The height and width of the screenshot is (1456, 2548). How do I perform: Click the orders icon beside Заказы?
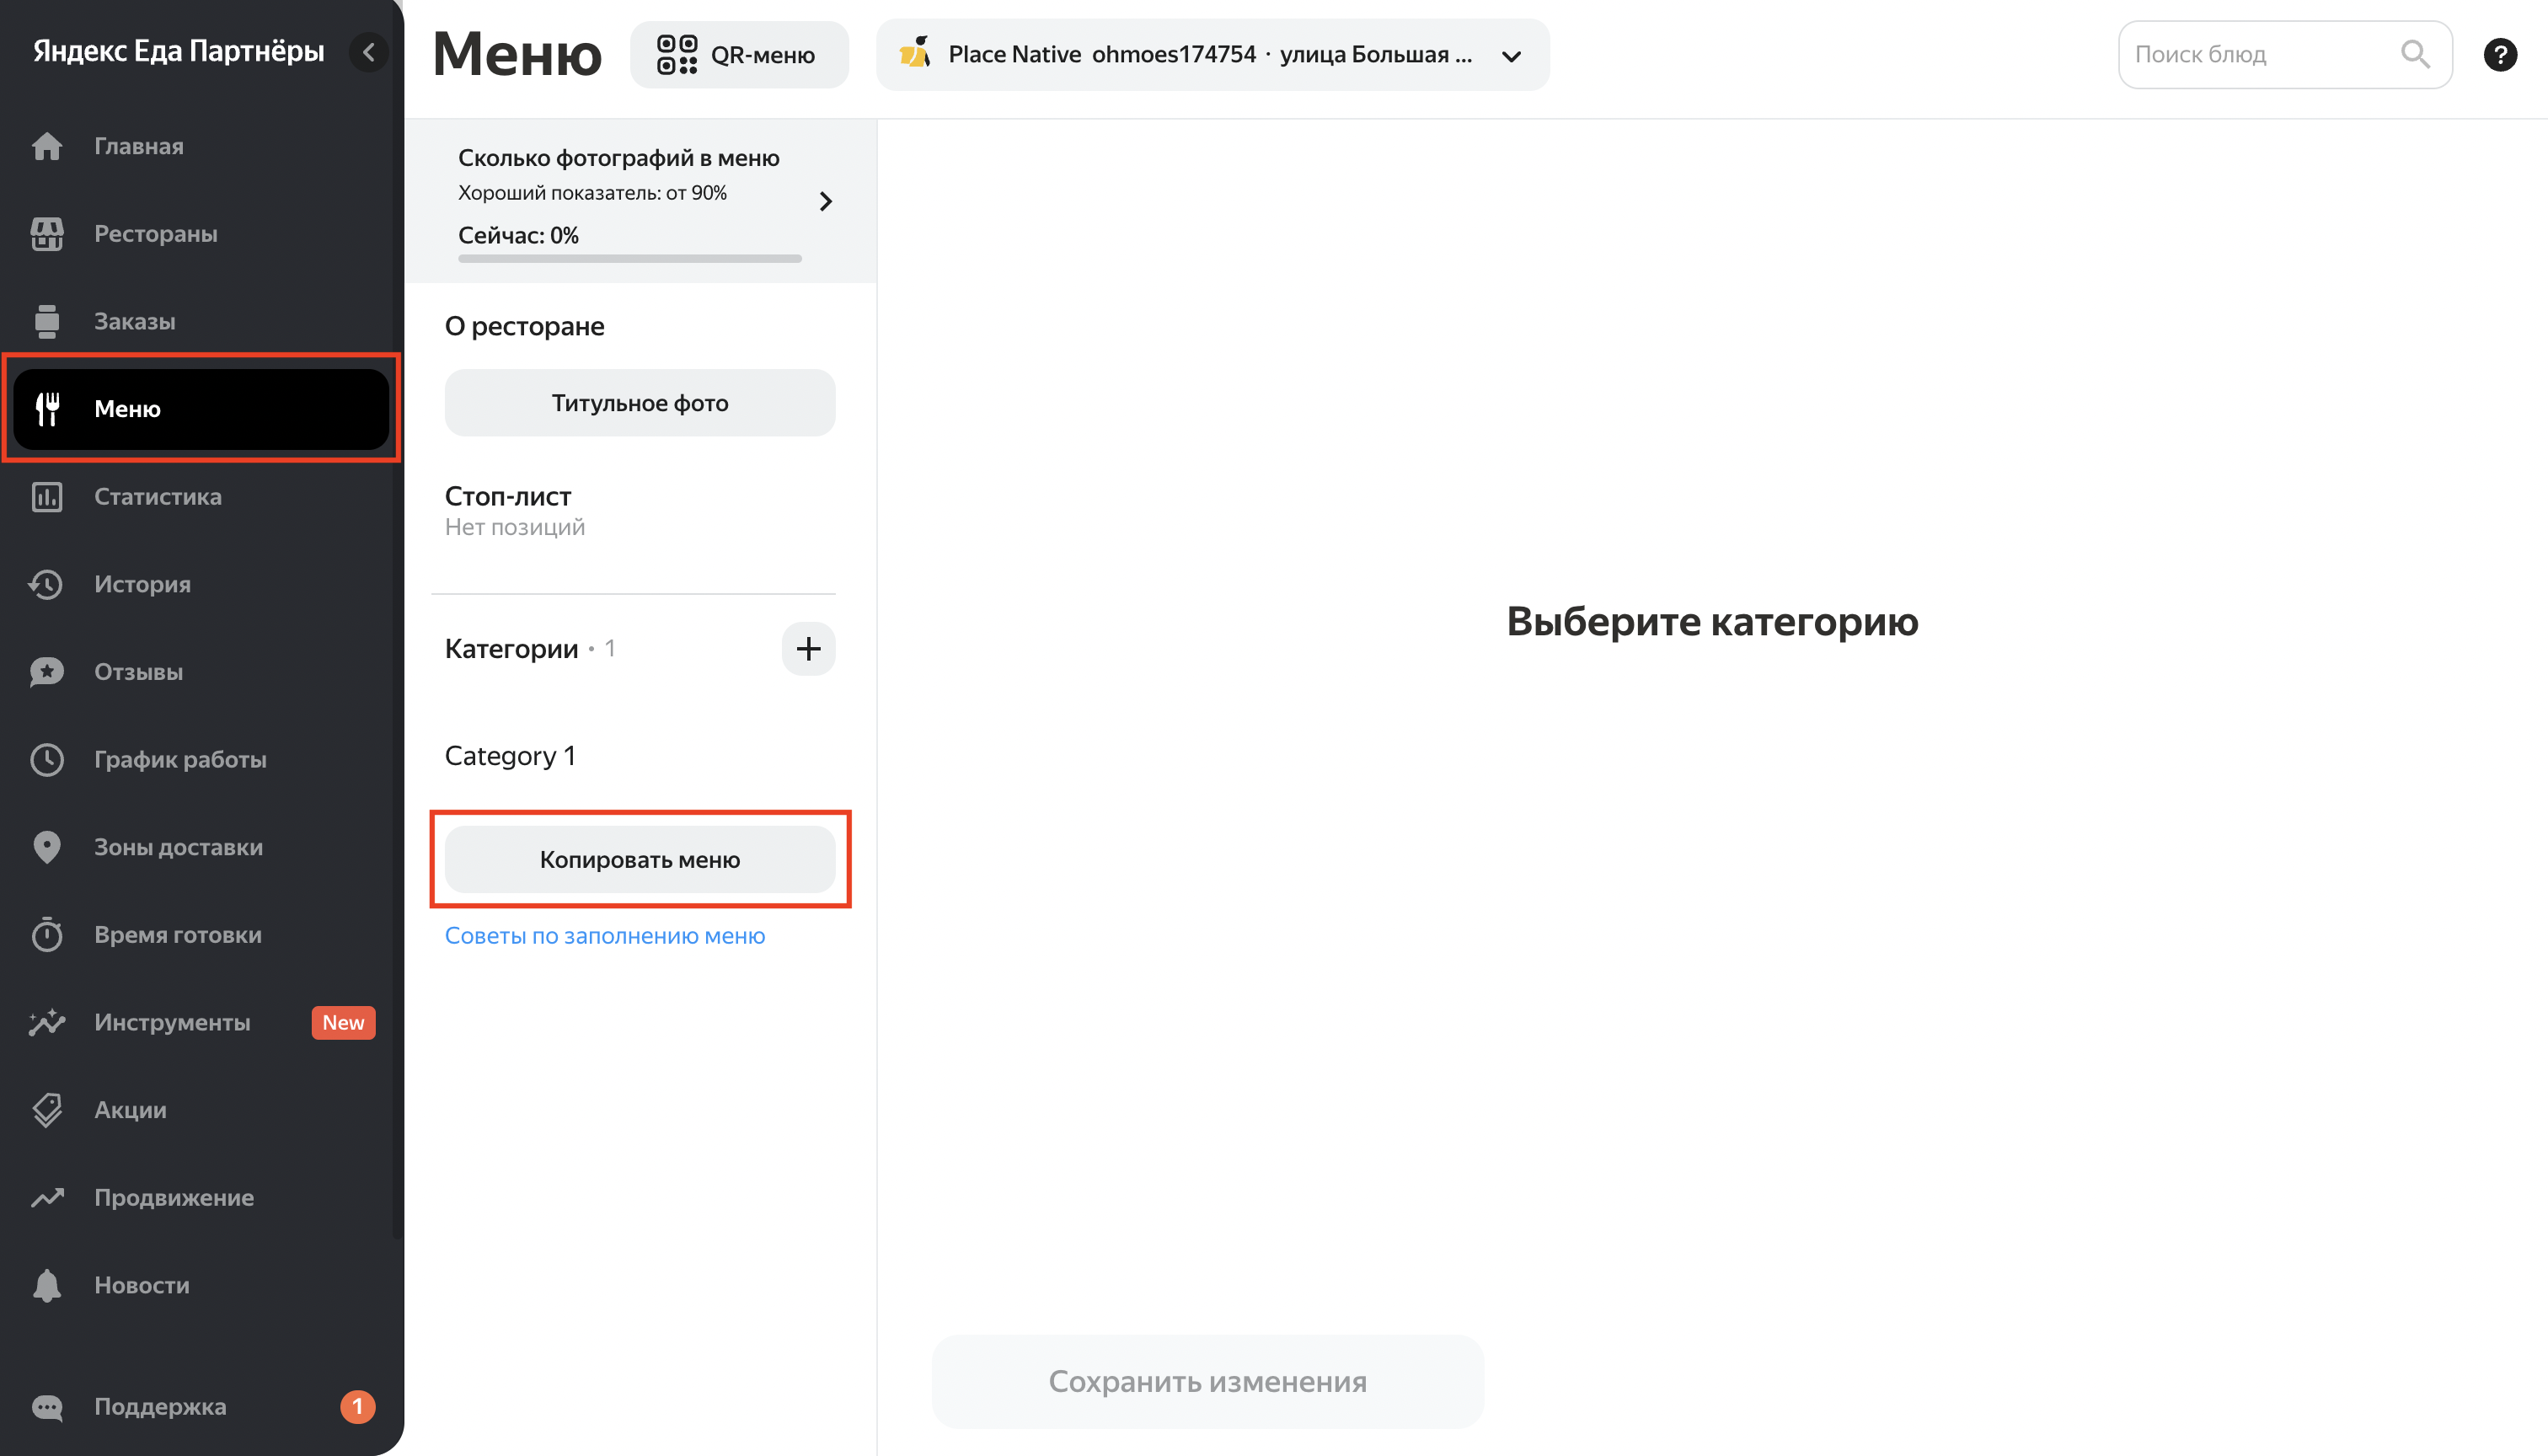(x=47, y=321)
